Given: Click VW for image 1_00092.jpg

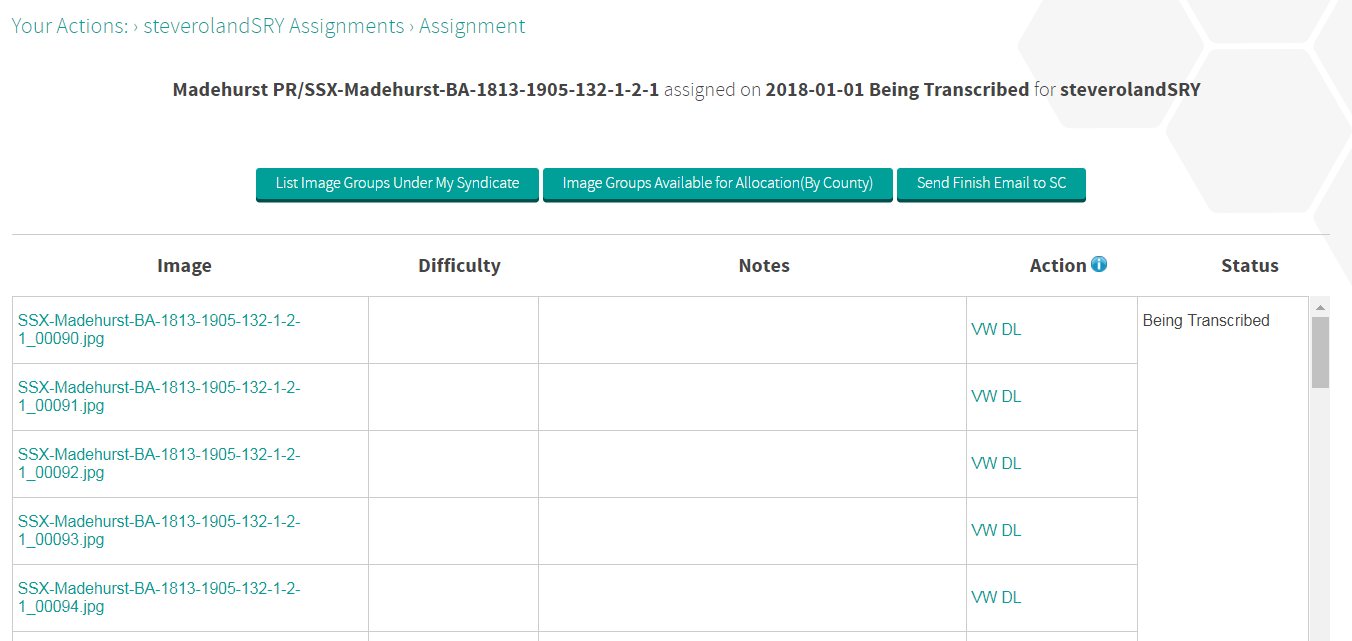Looking at the screenshot, I should 984,464.
